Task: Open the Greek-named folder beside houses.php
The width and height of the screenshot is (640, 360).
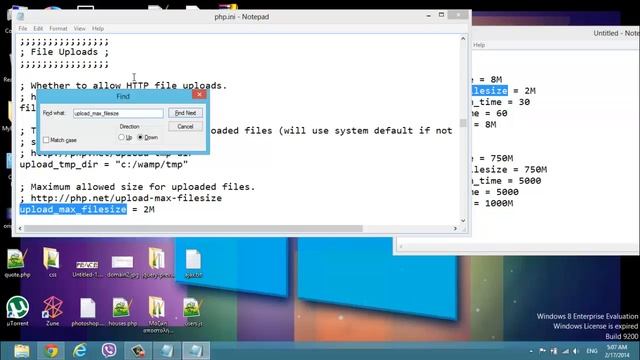Action: [158, 314]
